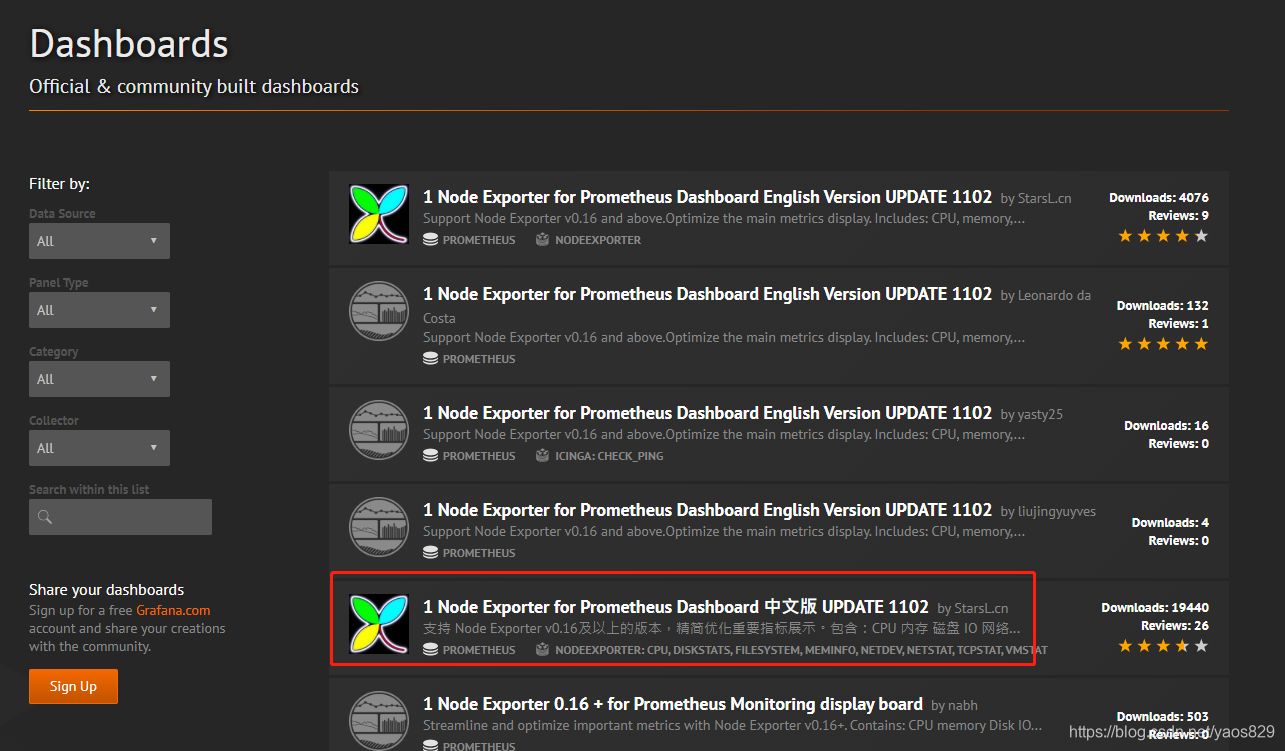
Task: Open dashboard title by Leonardo da Costa
Action: 707,294
